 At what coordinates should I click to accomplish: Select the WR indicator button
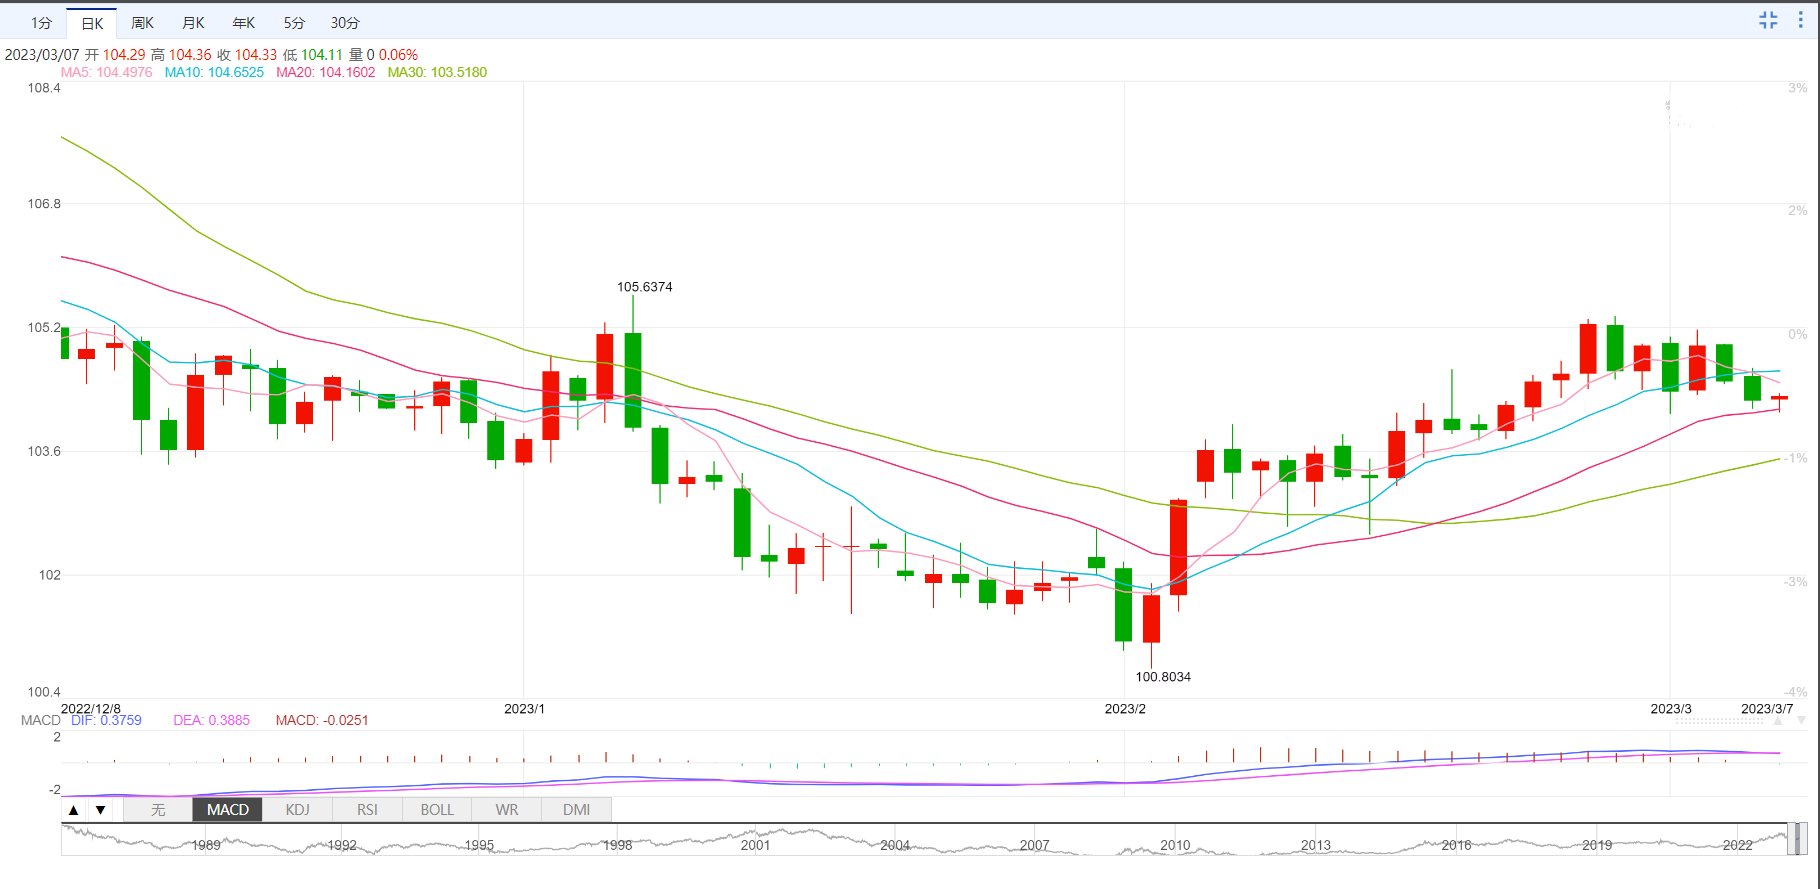pyautogui.click(x=507, y=810)
